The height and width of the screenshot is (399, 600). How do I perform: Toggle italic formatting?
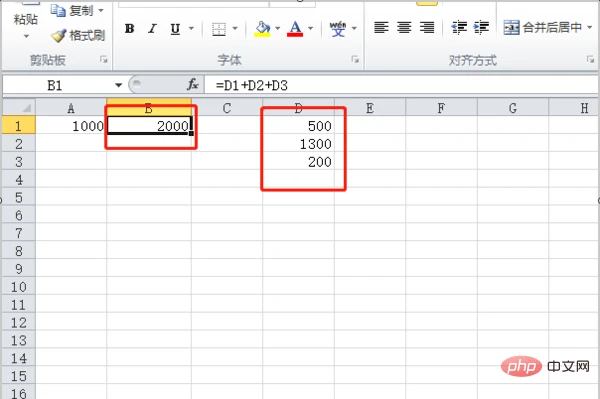point(152,28)
